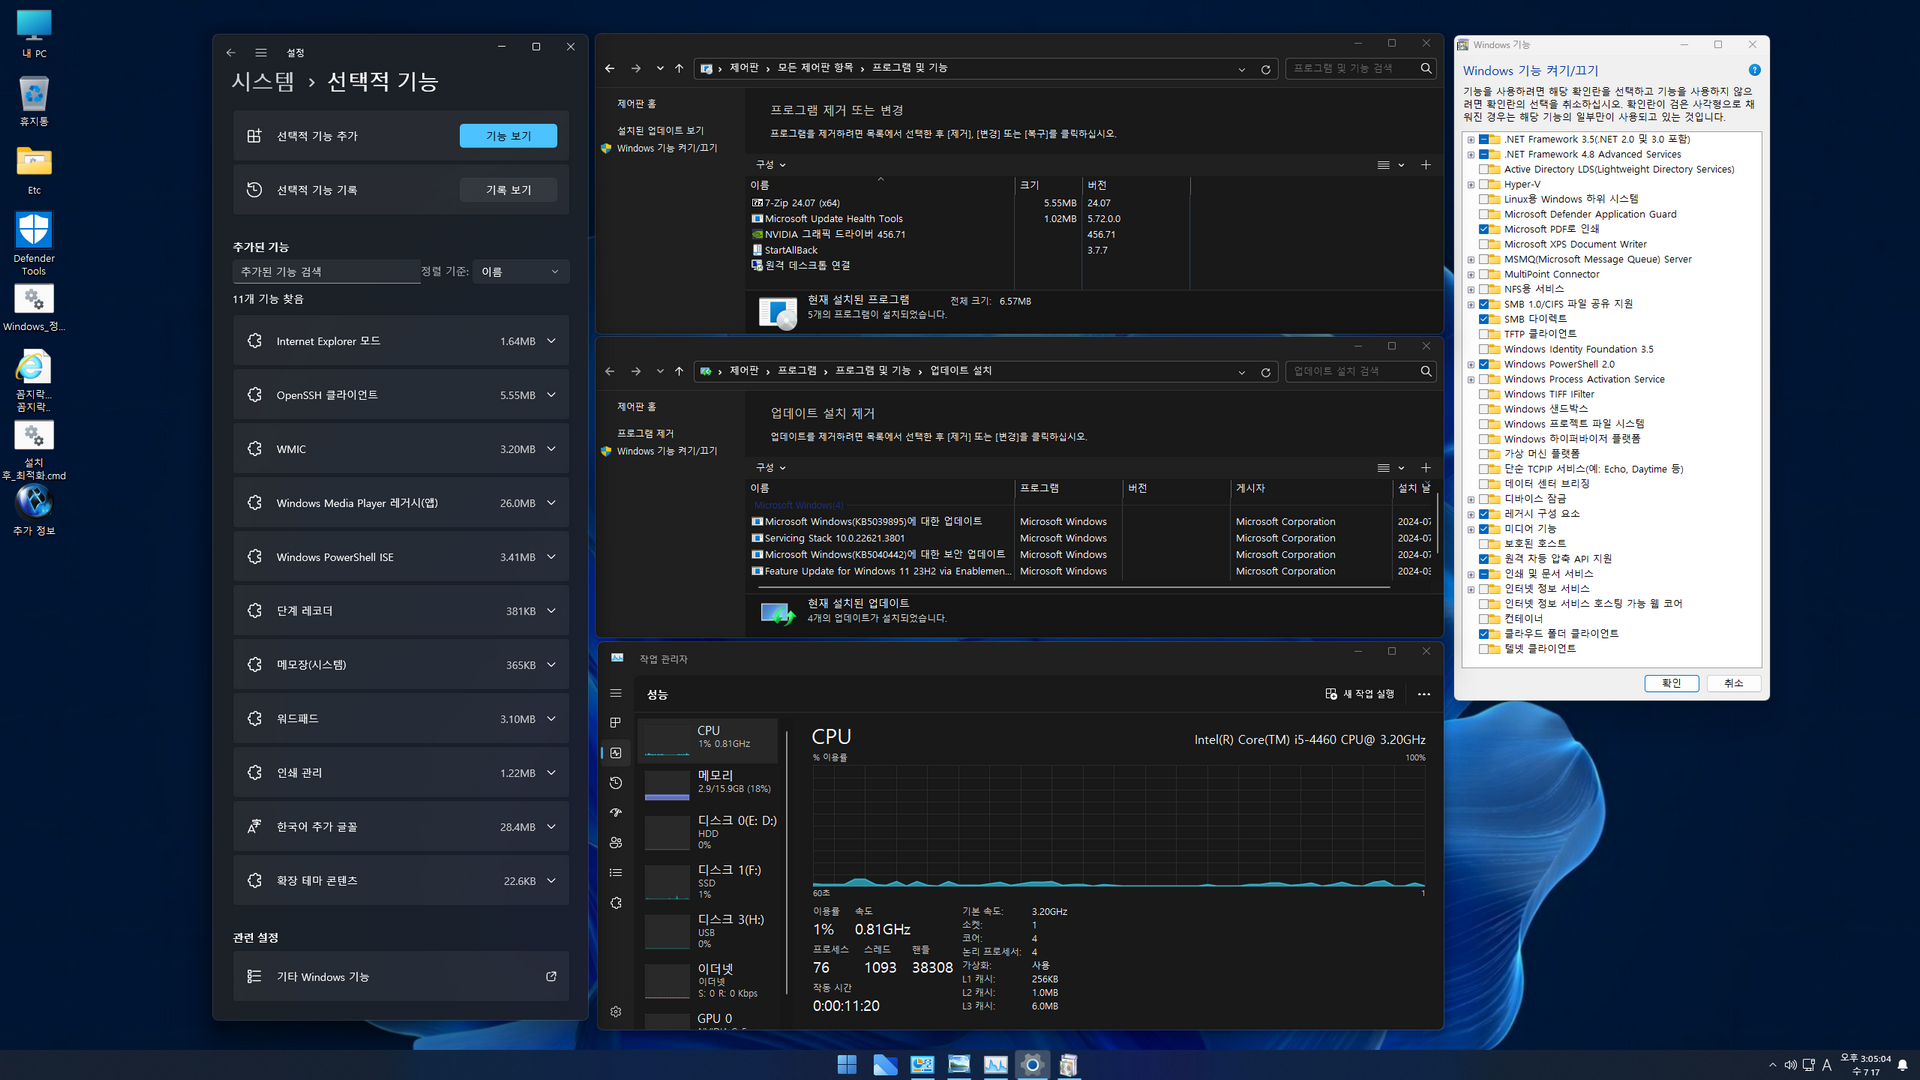Open Task Manager settings gear
This screenshot has width=1920, height=1080.
pyautogui.click(x=616, y=1012)
